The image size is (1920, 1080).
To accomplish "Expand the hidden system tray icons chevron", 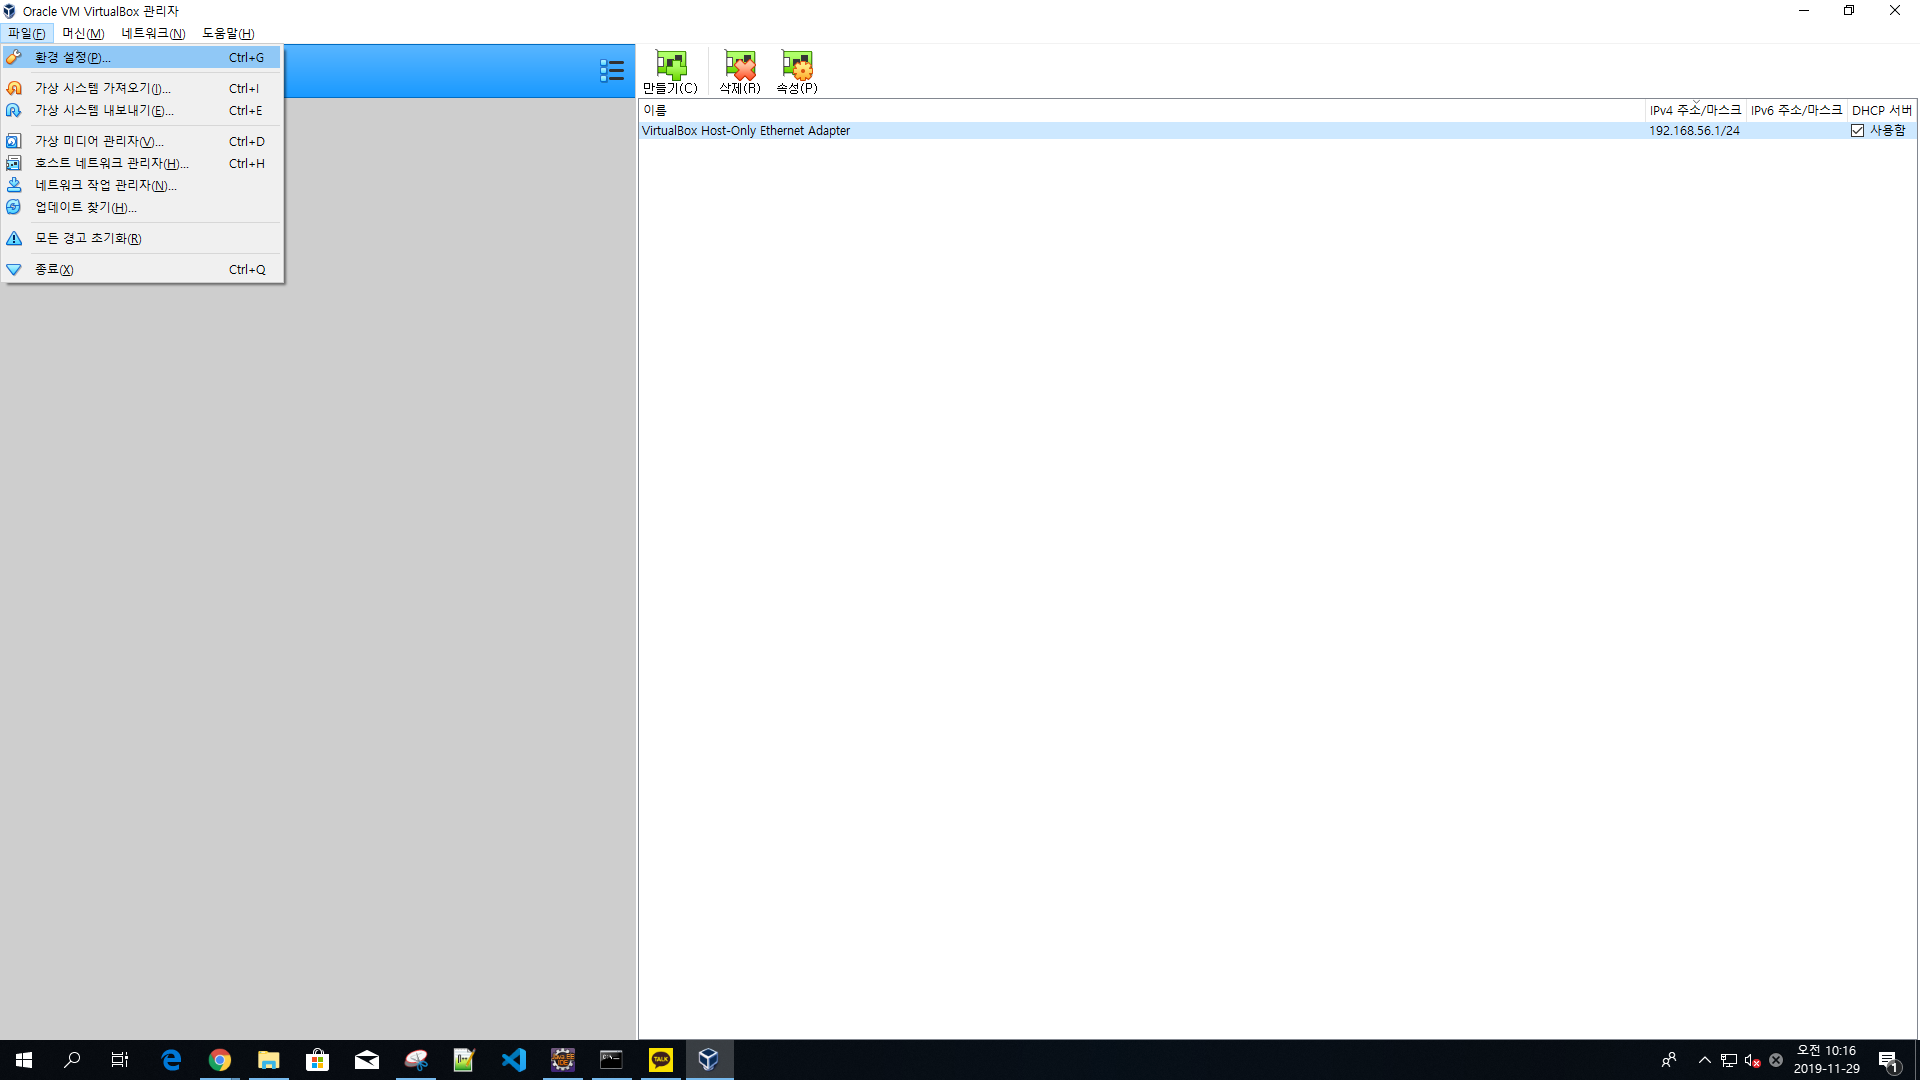I will [x=1704, y=1060].
